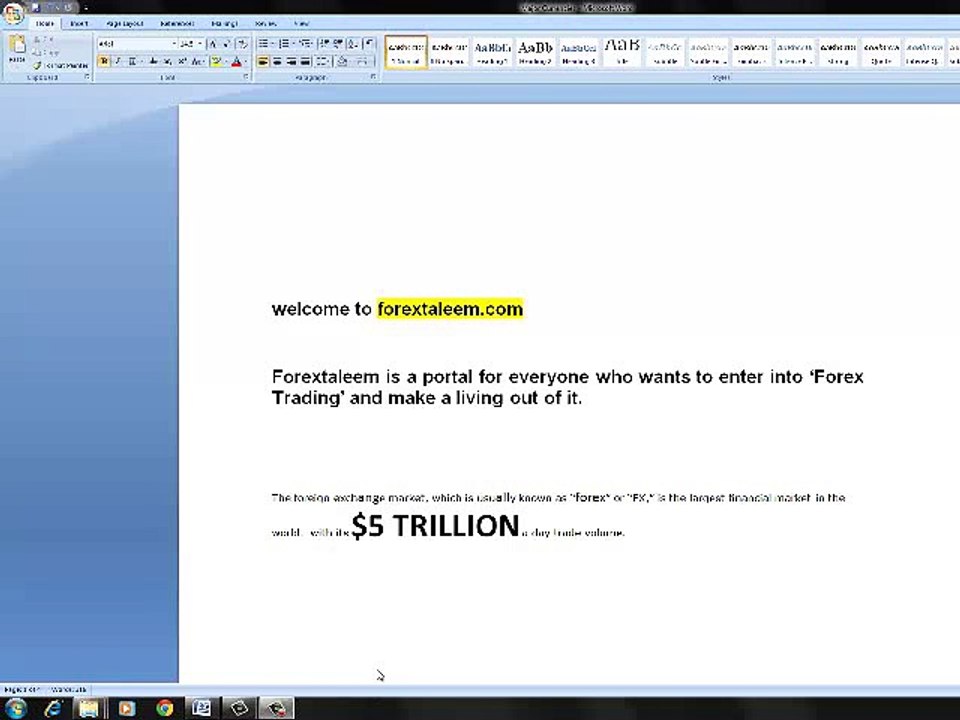960x720 pixels.
Task: Apply the Normal style
Action: 406,52
